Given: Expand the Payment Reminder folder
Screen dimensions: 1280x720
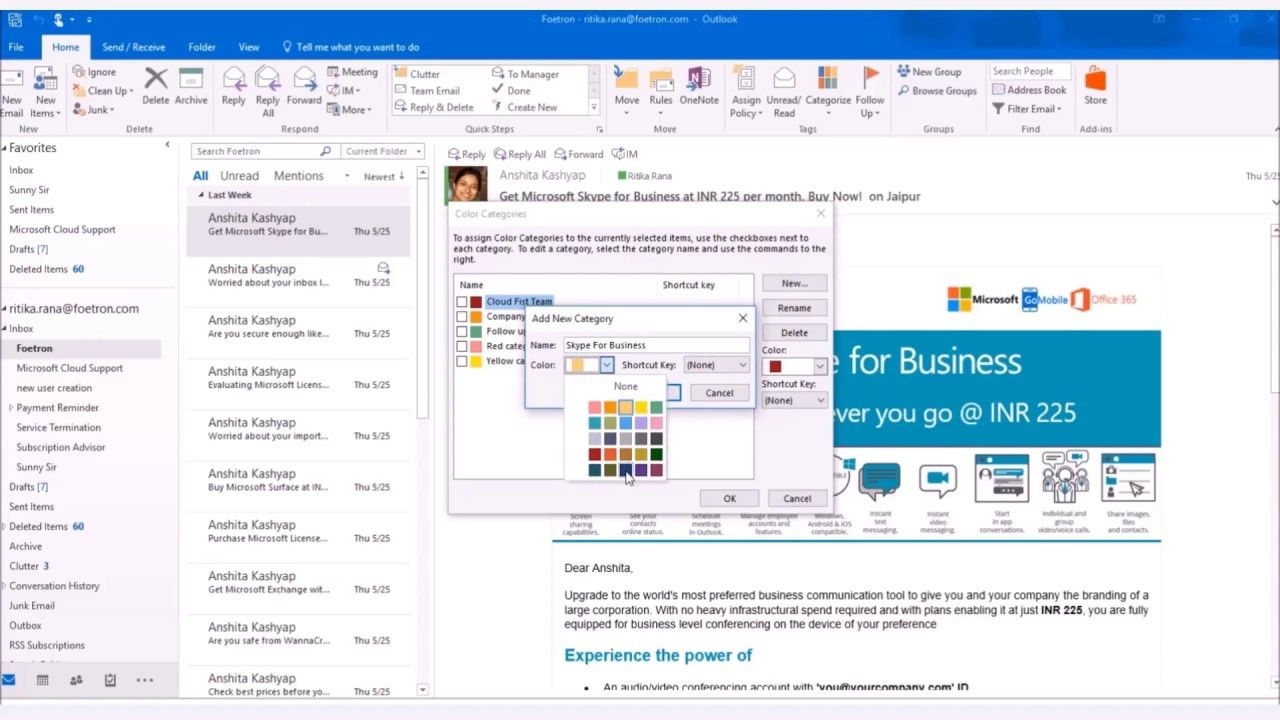Looking at the screenshot, I should (x=11, y=408).
